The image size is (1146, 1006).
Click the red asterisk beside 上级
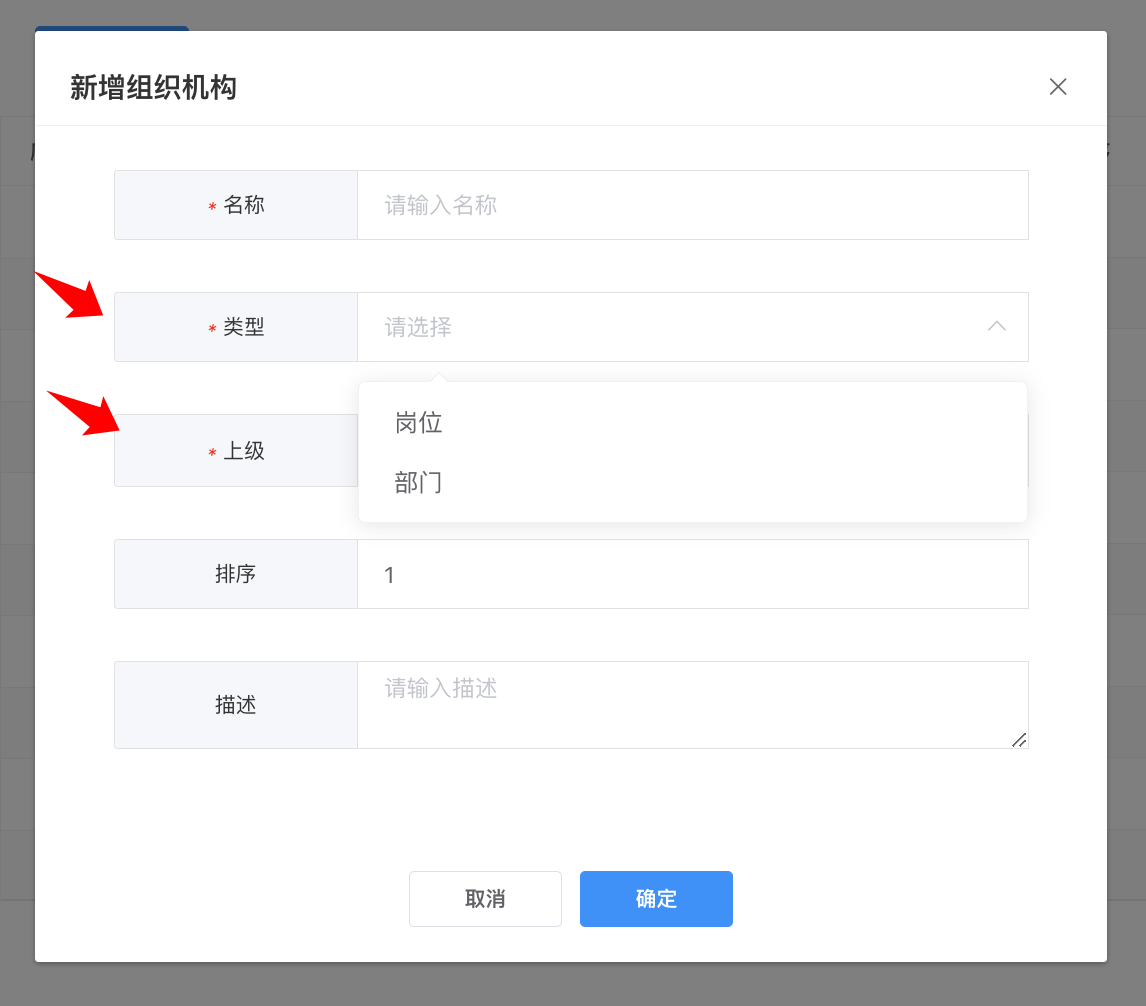point(212,453)
